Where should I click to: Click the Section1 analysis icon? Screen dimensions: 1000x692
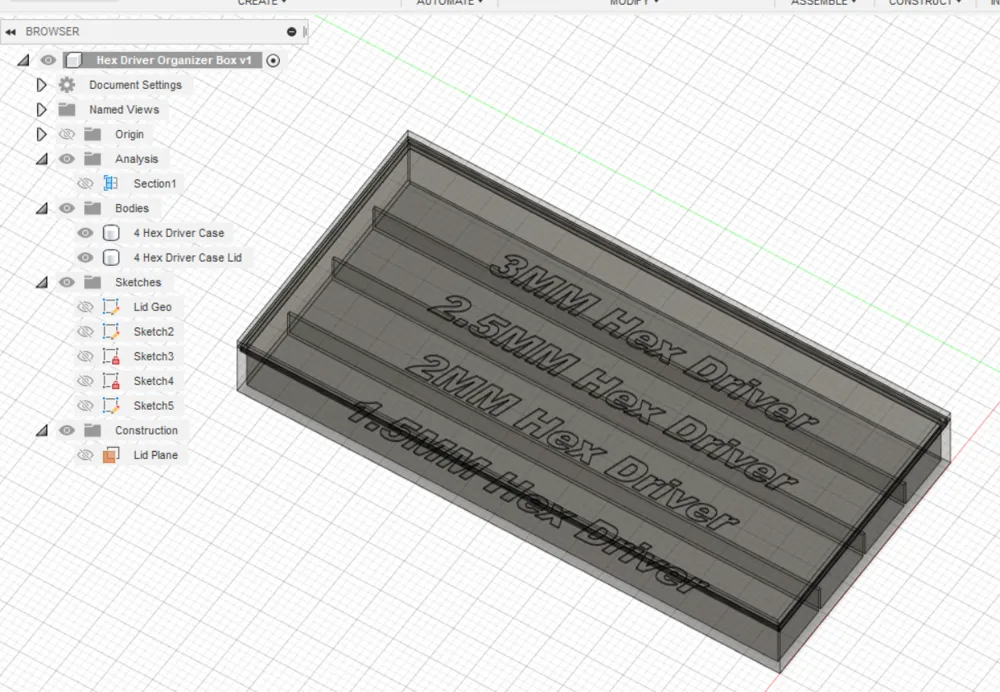pos(111,184)
